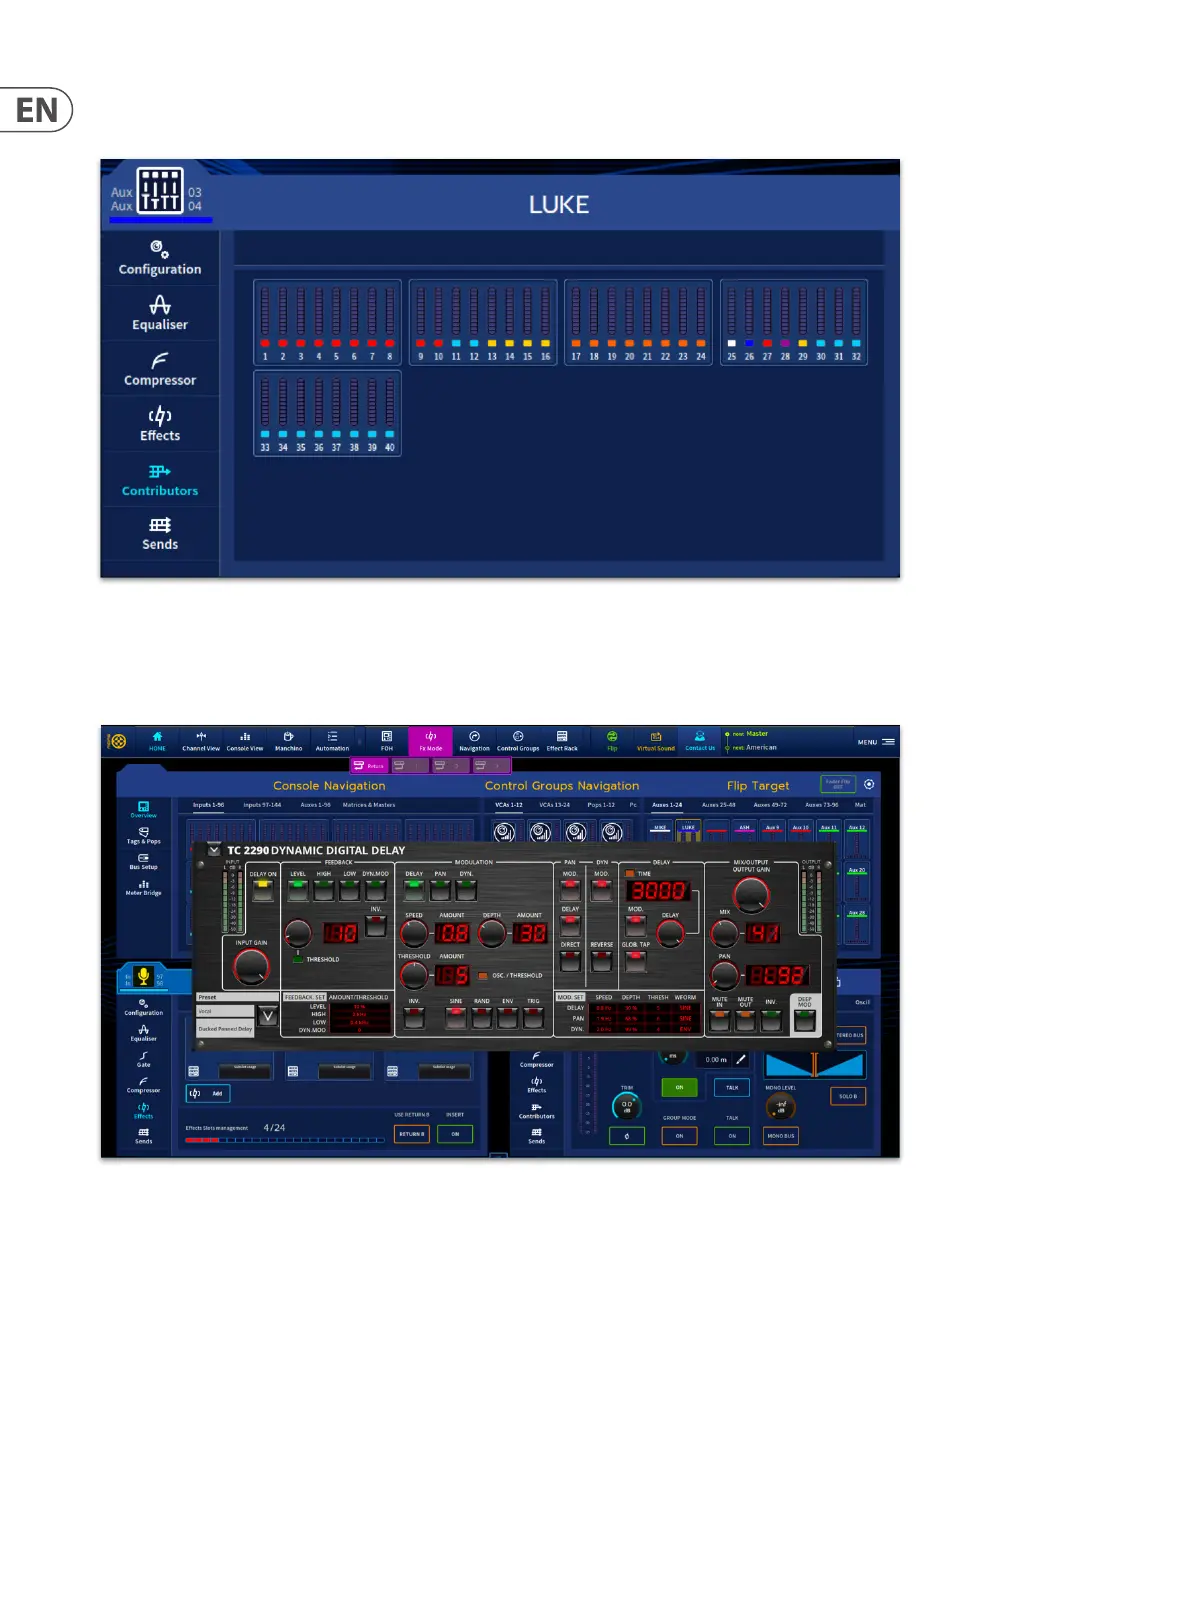The image size is (1191, 1616).
Task: Open Manchino from the top toolbar
Action: point(288,740)
